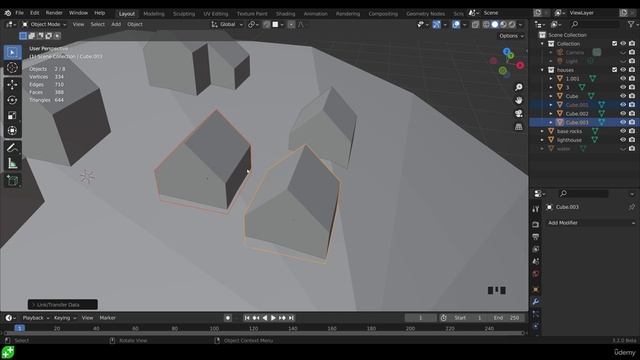640x360 pixels.
Task: Select wireframe viewport shading
Action: 486,24
